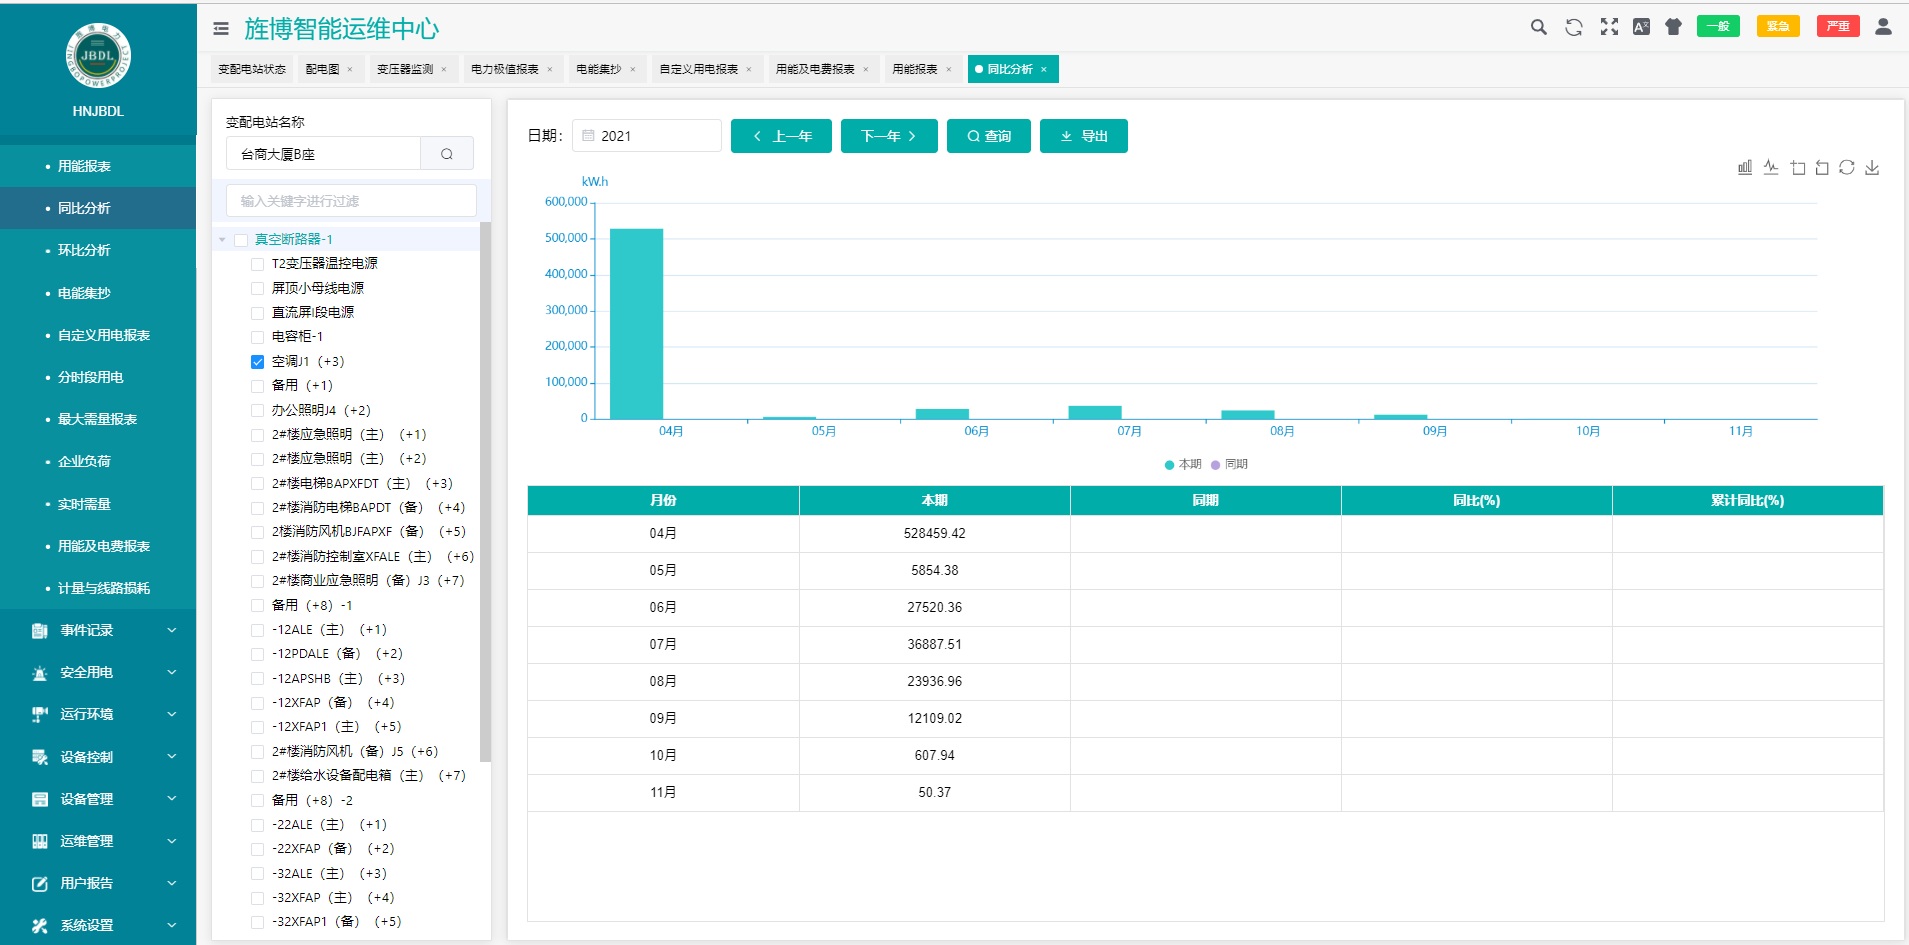Click the 输入关键字进行过滤 filter input

coord(350,201)
